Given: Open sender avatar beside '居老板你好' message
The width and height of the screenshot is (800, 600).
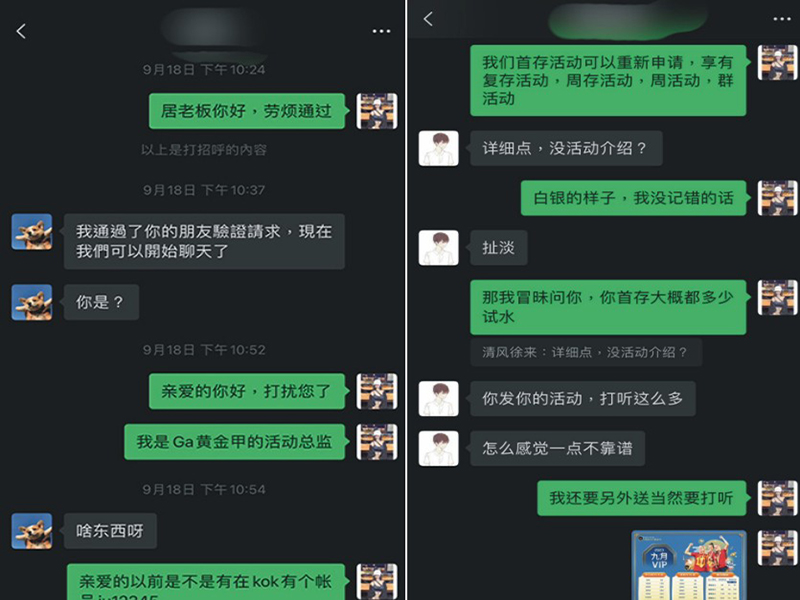Looking at the screenshot, I should point(377,111).
